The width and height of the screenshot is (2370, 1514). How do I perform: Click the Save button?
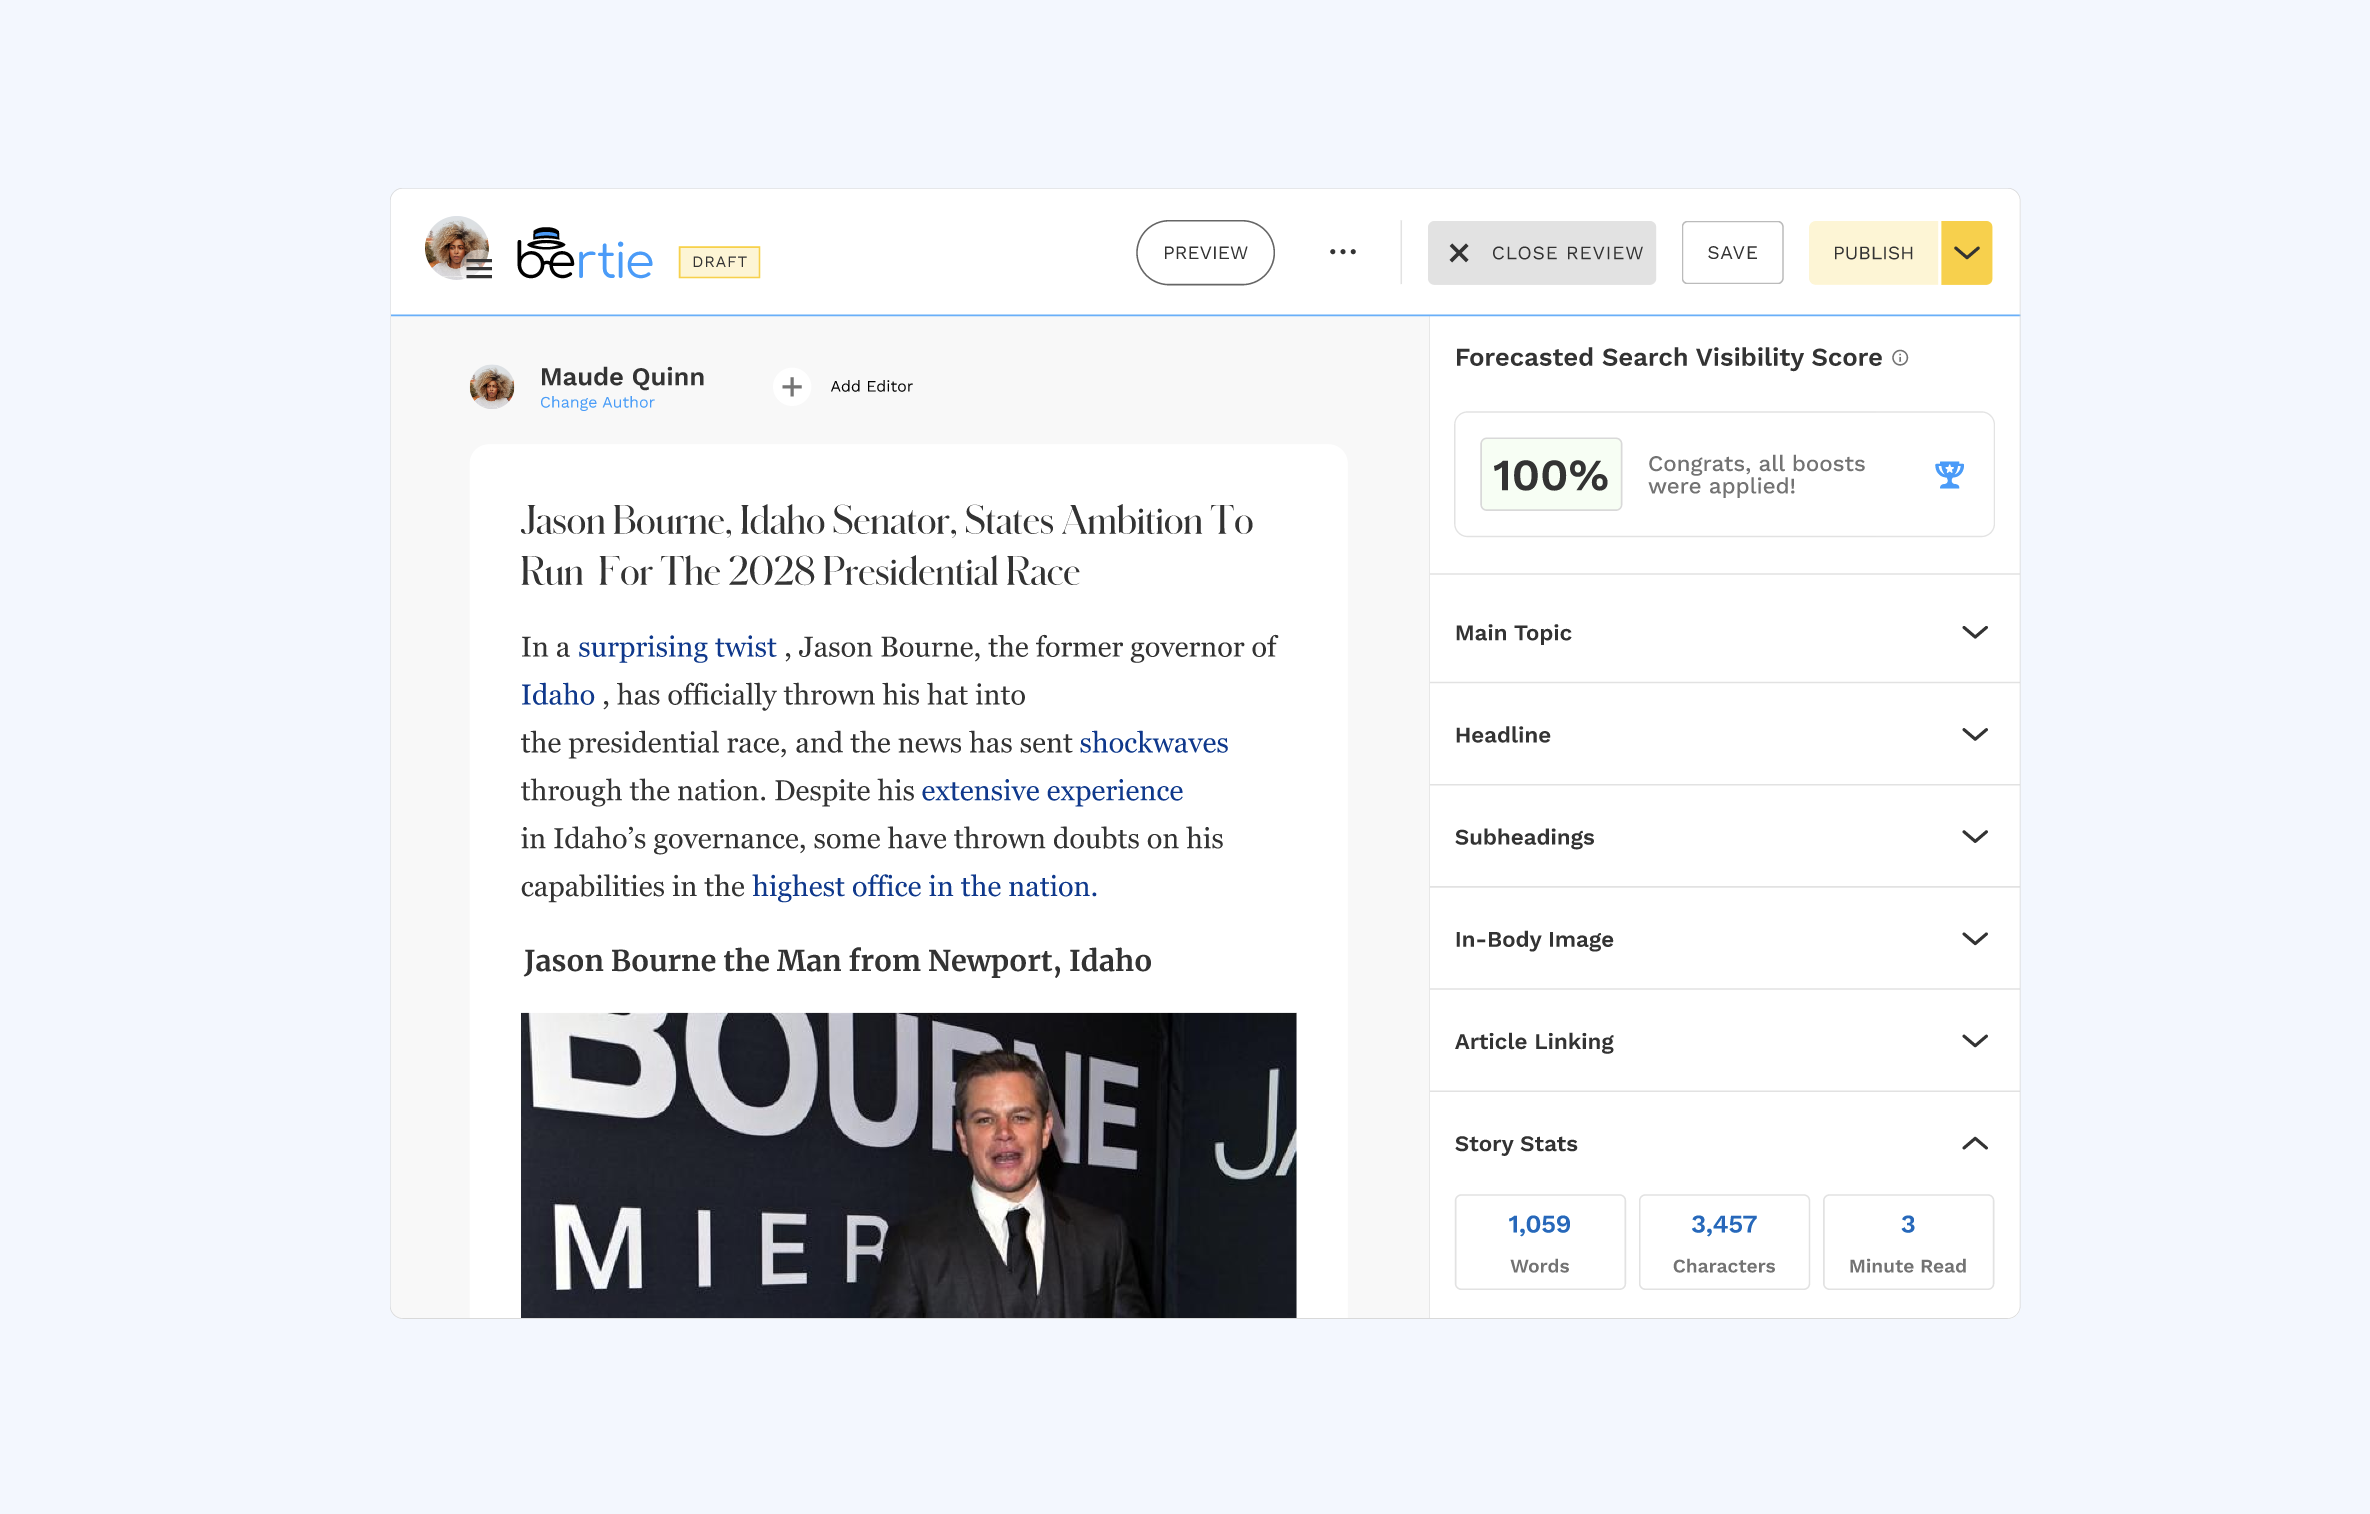(x=1732, y=253)
